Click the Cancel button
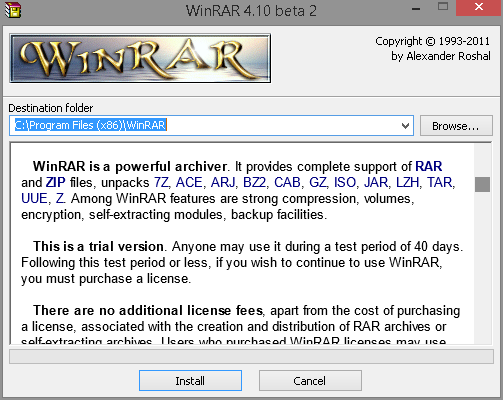The image size is (503, 400). [310, 380]
